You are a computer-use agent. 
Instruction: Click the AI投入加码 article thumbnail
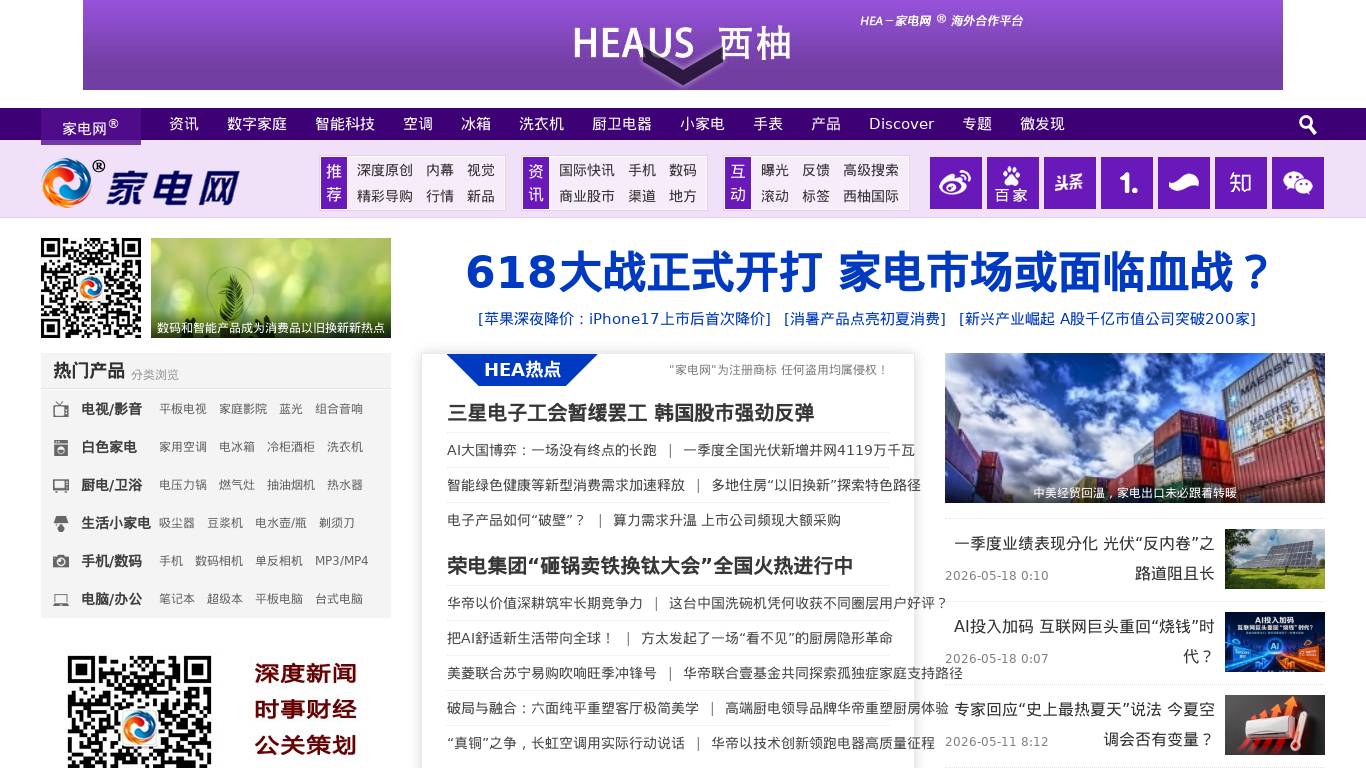click(1275, 642)
